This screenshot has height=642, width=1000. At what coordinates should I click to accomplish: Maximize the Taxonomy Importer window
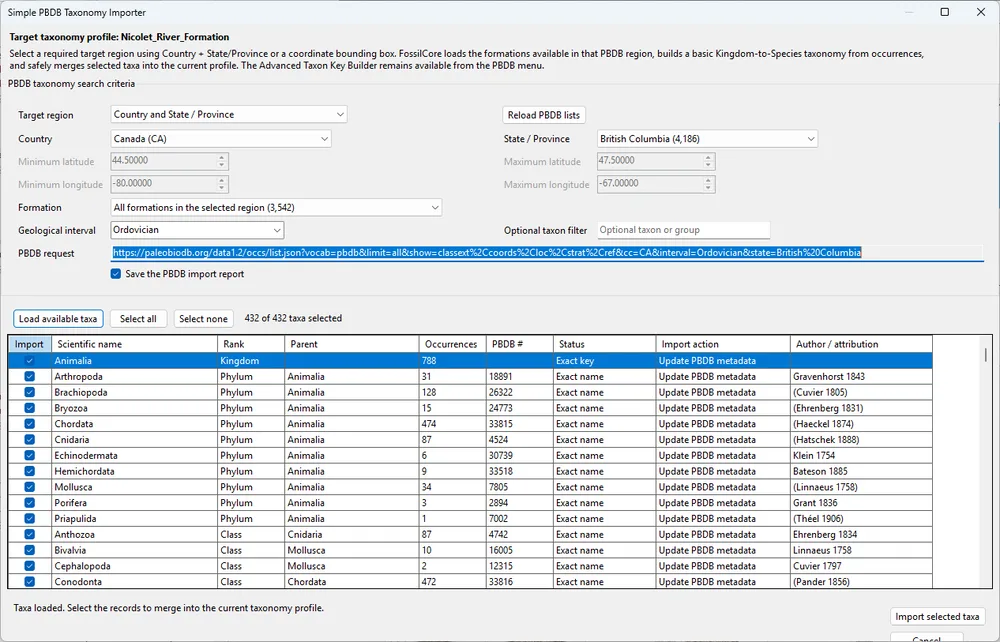945,12
